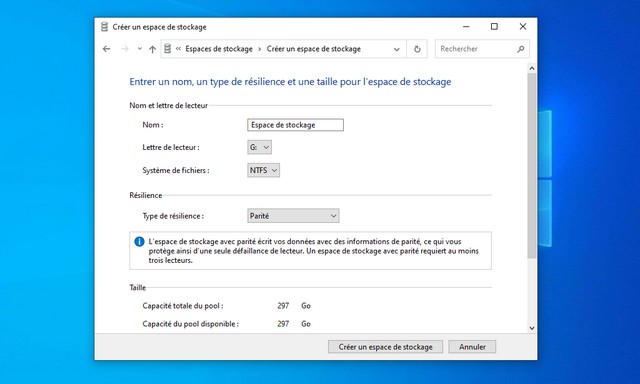Open recent locations chevron beside forward arrow
Image resolution: width=640 pixels, height=384 pixels.
140,49
